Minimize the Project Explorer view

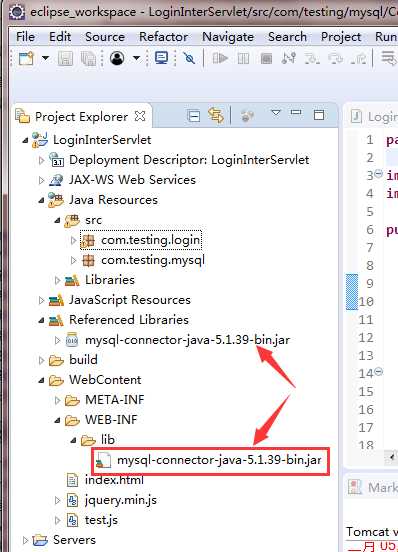coord(296,112)
